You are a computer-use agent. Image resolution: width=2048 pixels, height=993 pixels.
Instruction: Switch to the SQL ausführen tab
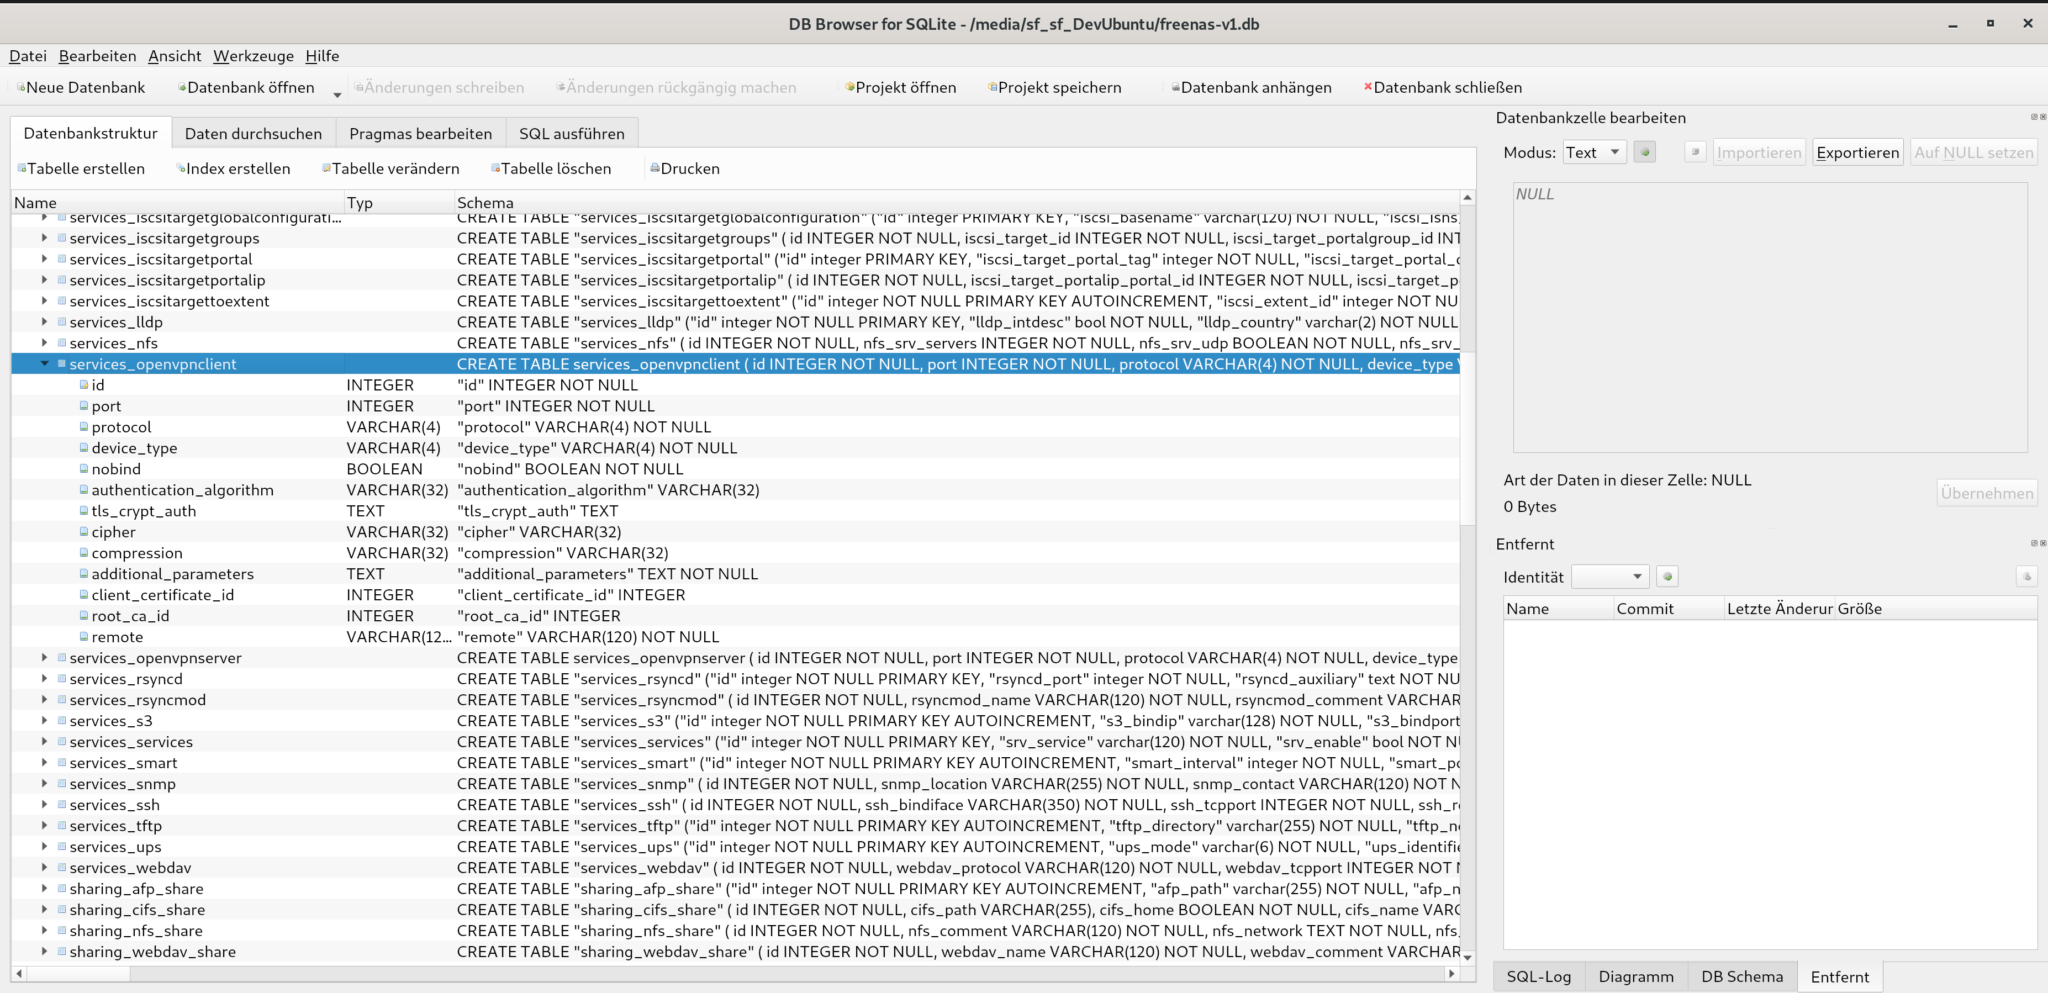(573, 132)
